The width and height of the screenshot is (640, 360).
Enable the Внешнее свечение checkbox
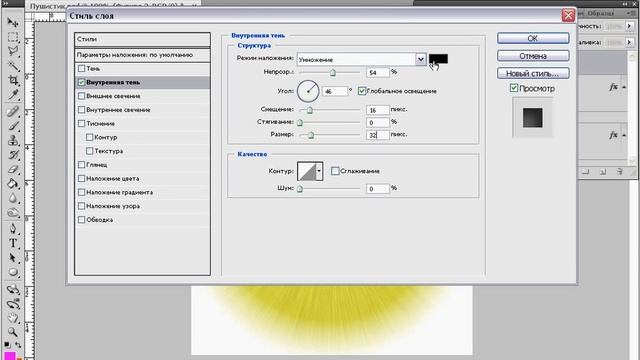pyautogui.click(x=81, y=96)
